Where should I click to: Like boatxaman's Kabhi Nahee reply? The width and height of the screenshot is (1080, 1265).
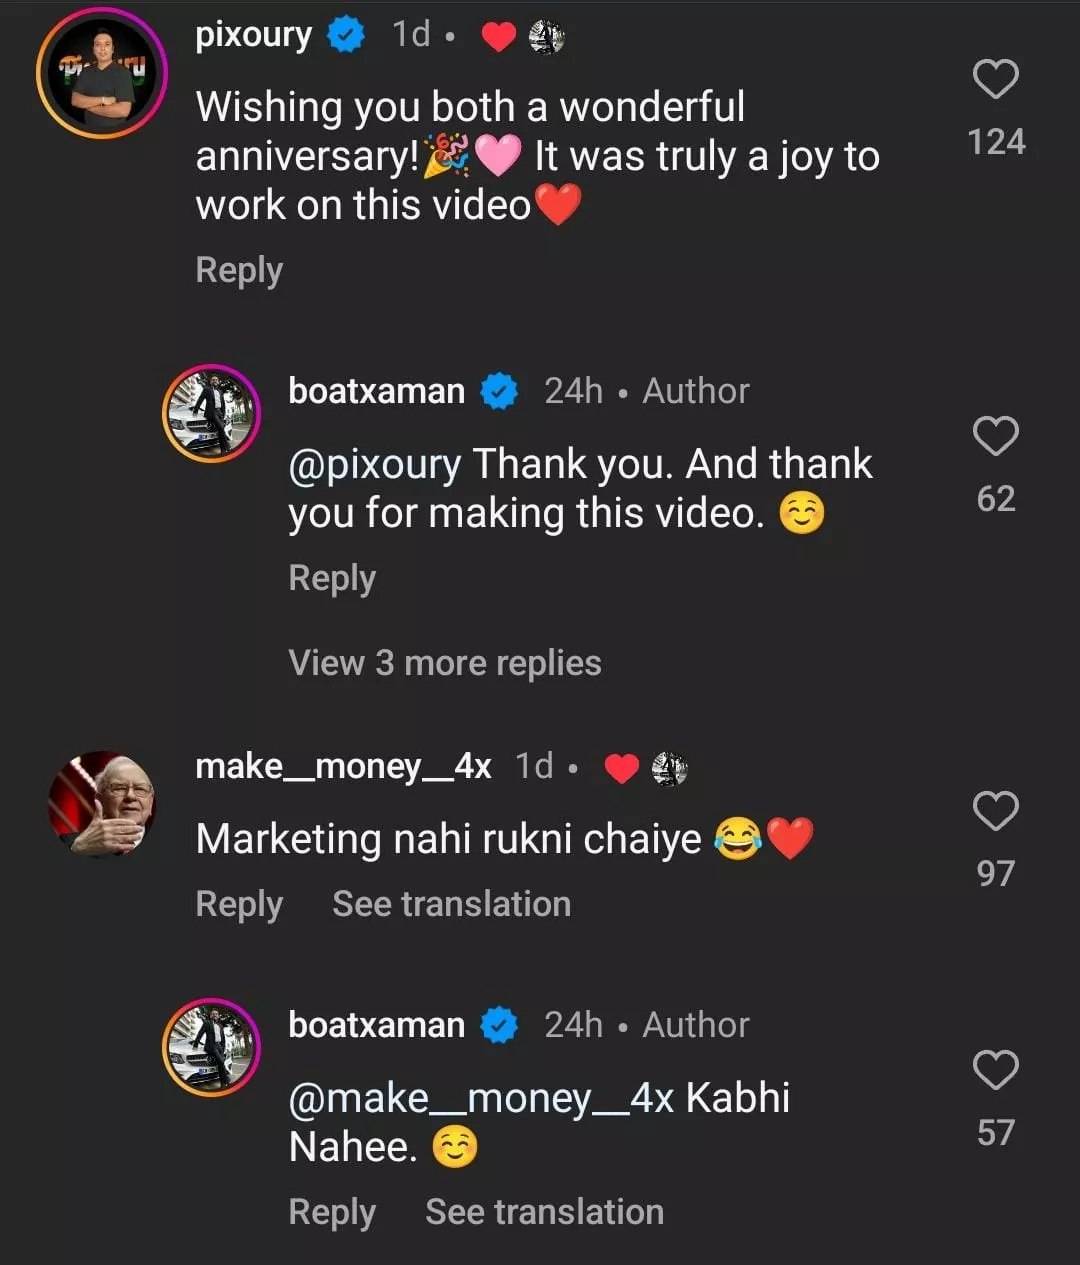995,1070
